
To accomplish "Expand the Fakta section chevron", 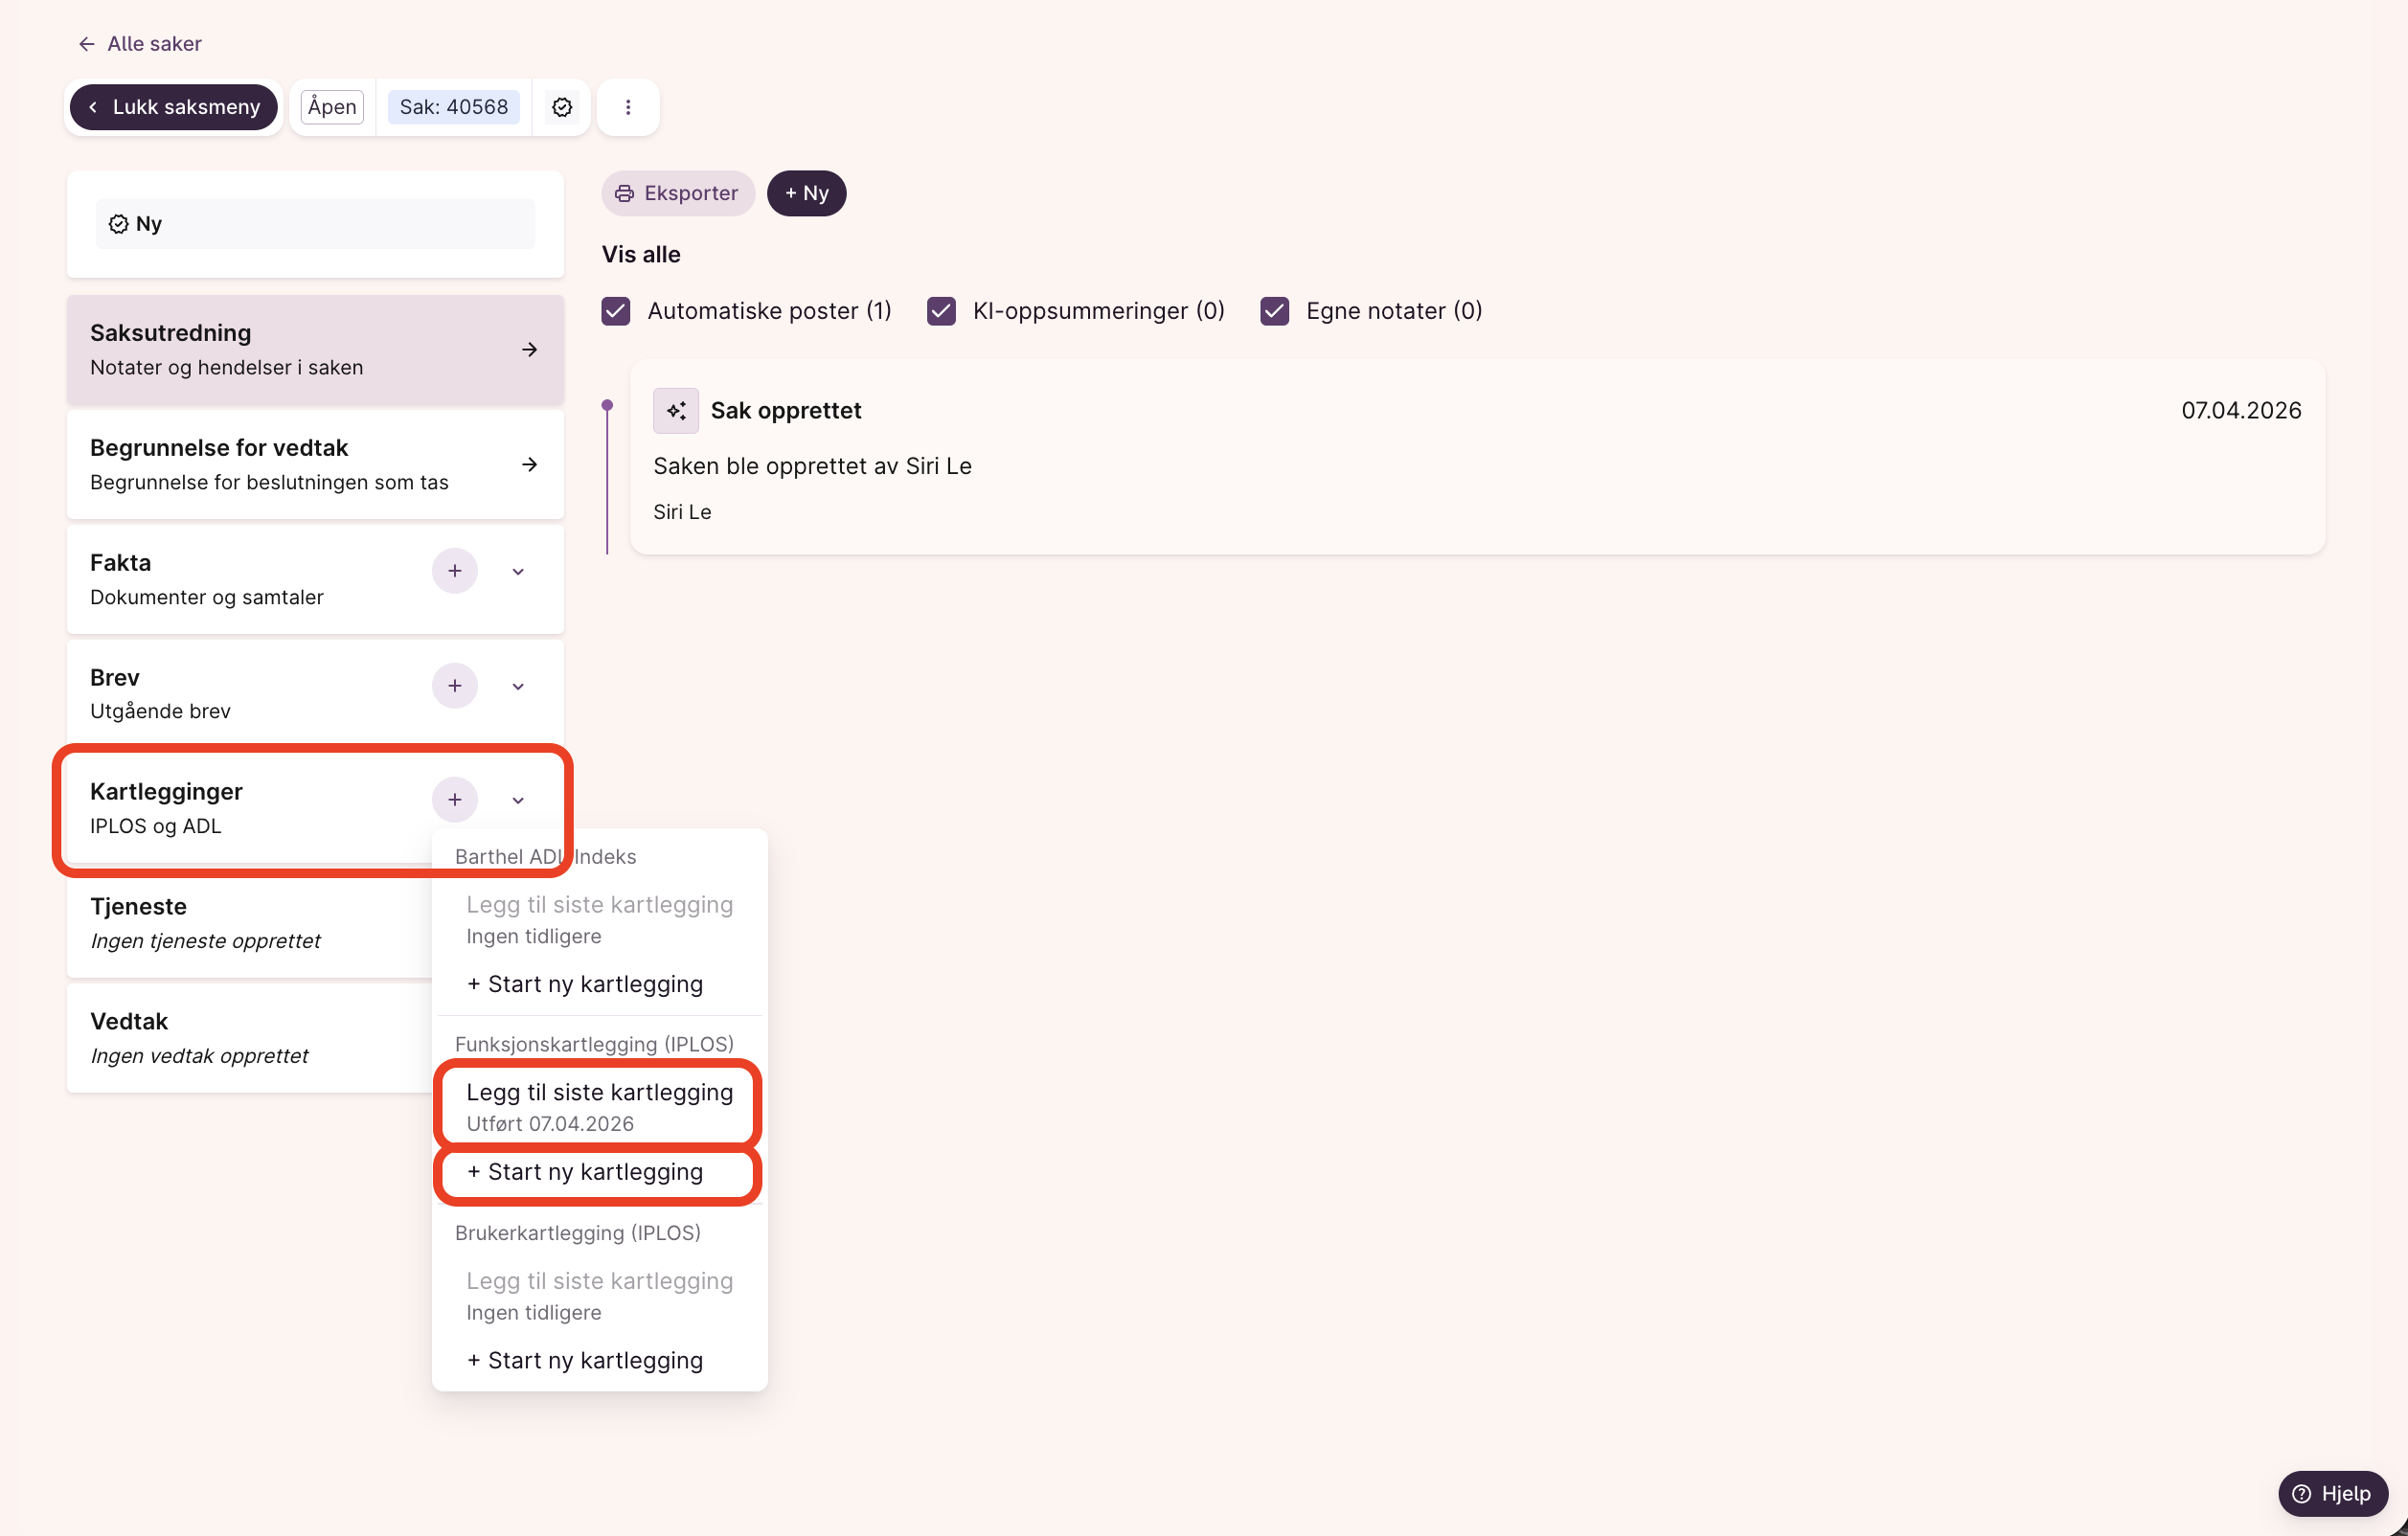I will pyautogui.click(x=518, y=572).
